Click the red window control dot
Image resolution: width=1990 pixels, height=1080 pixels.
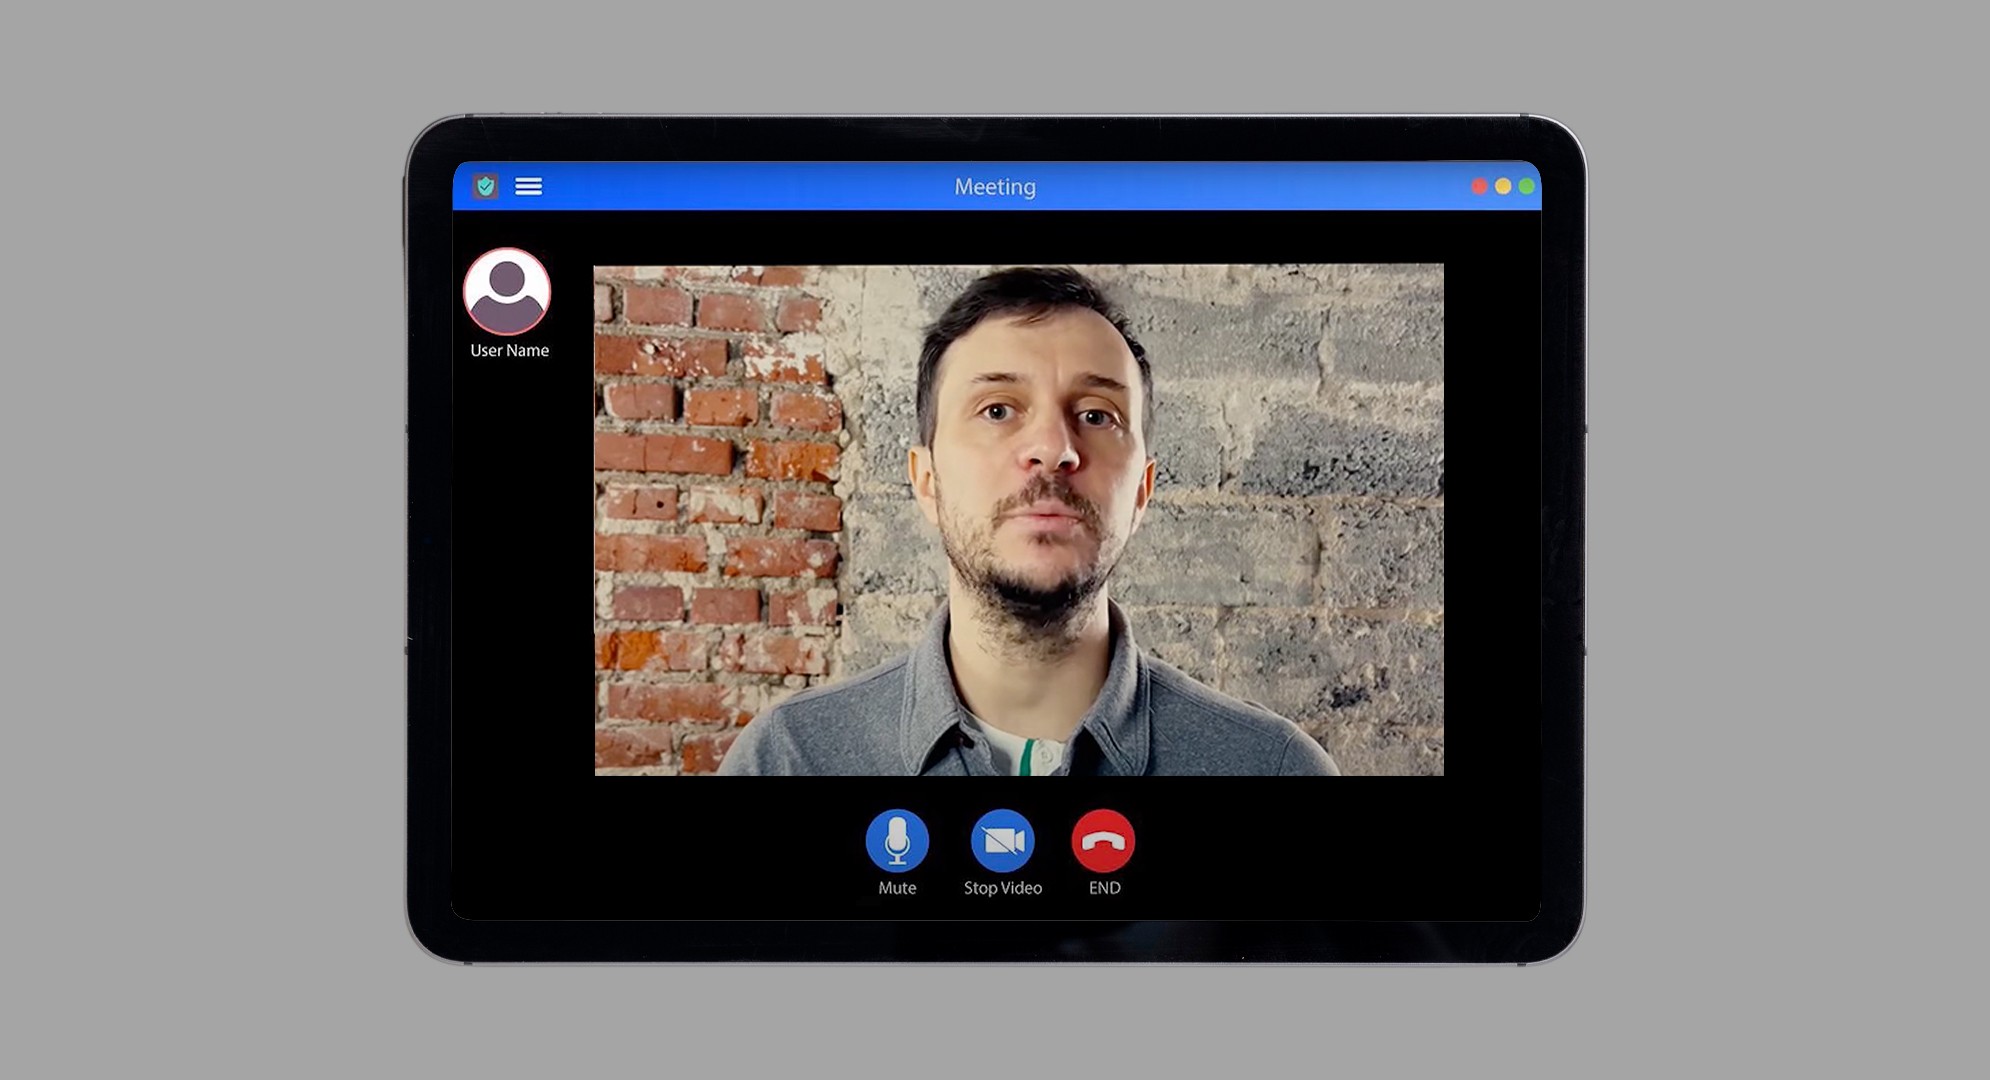pyautogui.click(x=1479, y=186)
